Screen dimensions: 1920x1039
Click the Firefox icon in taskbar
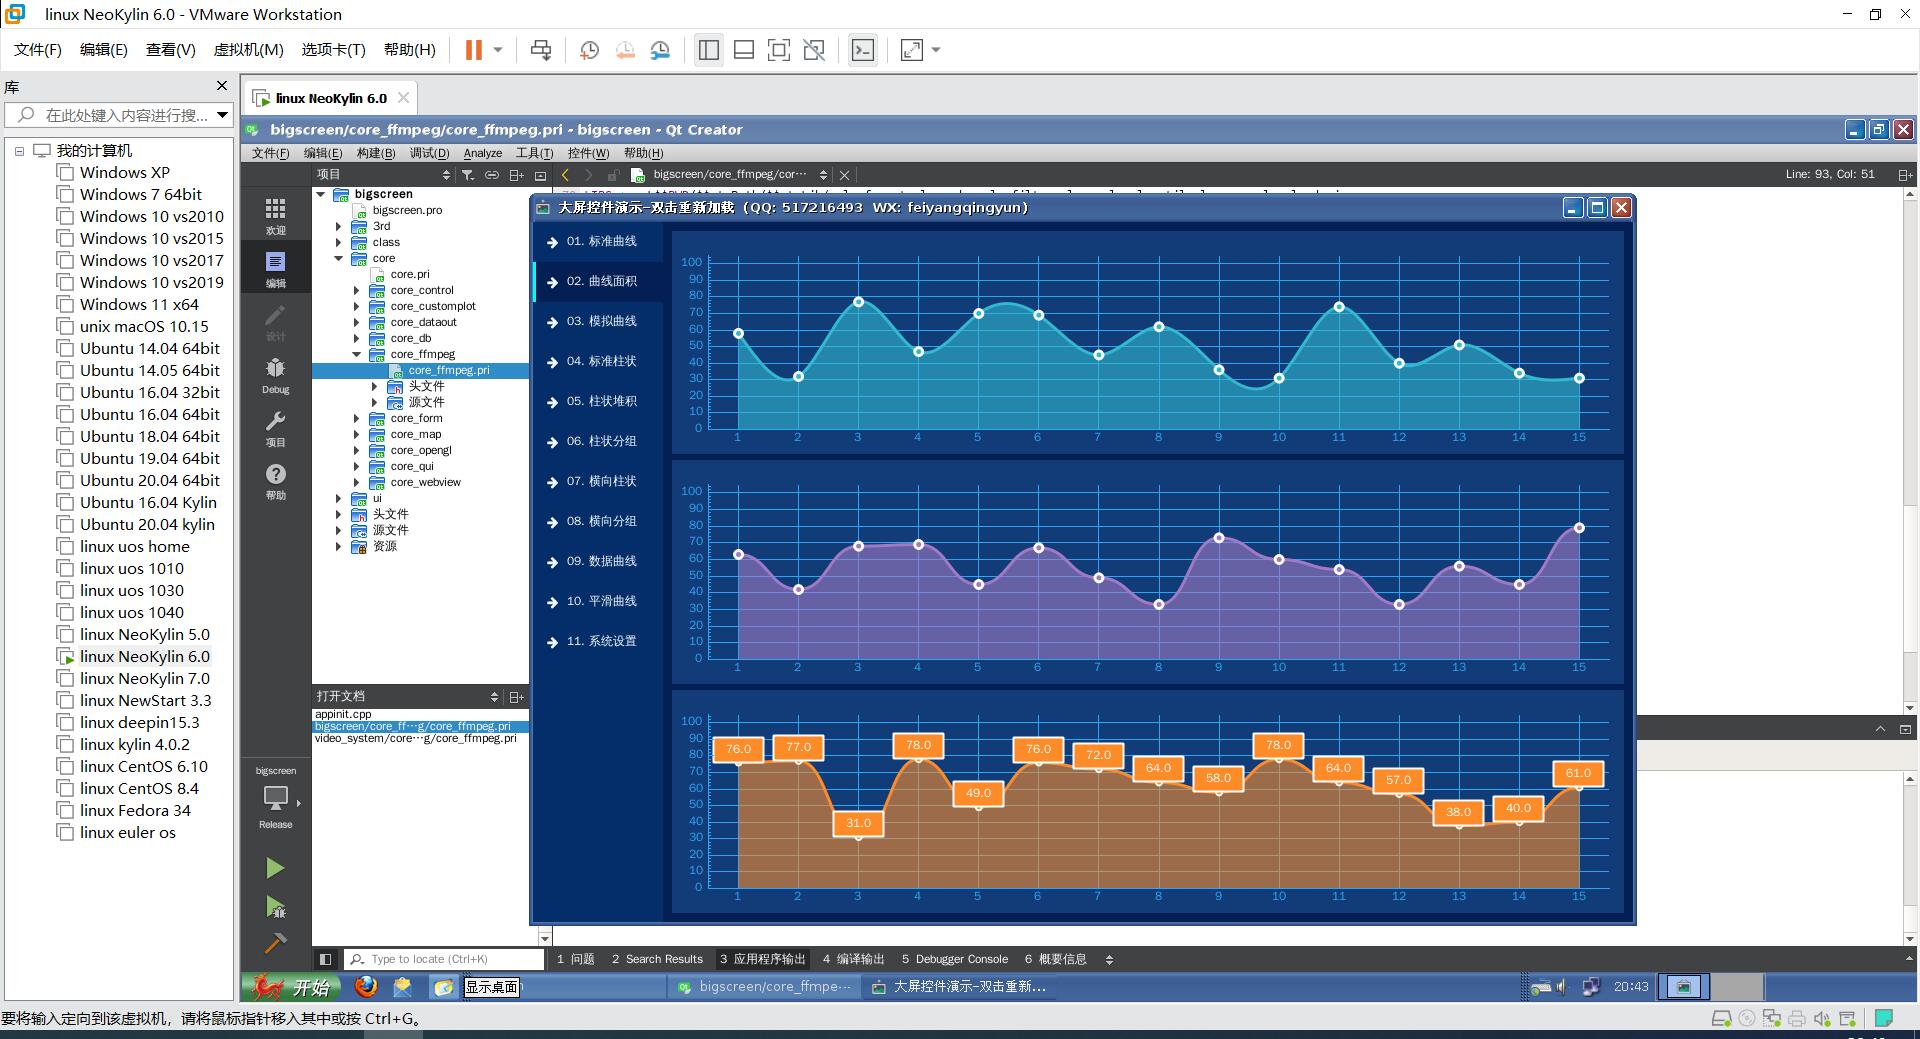coord(366,987)
